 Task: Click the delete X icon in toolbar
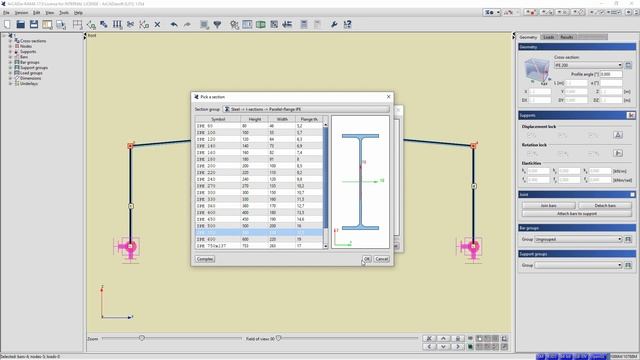[157, 24]
